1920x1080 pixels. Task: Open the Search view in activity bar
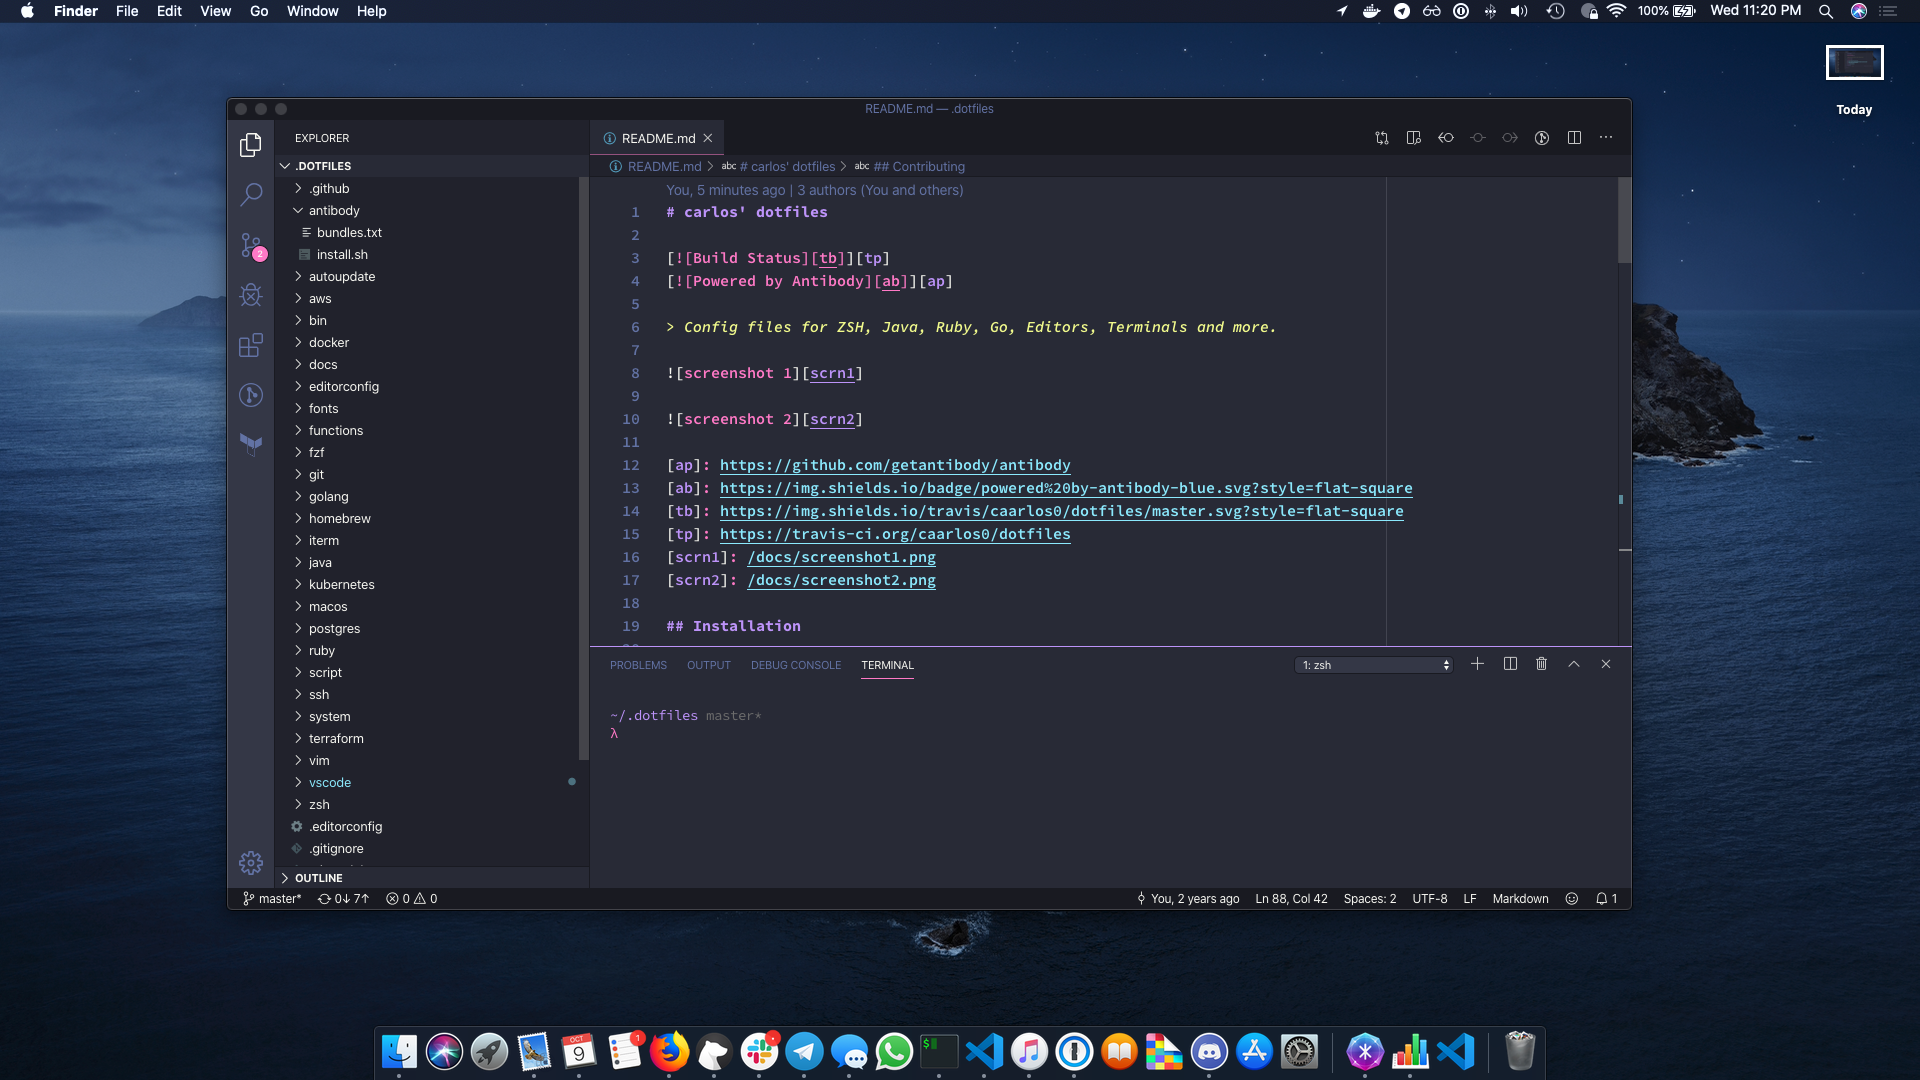tap(251, 195)
